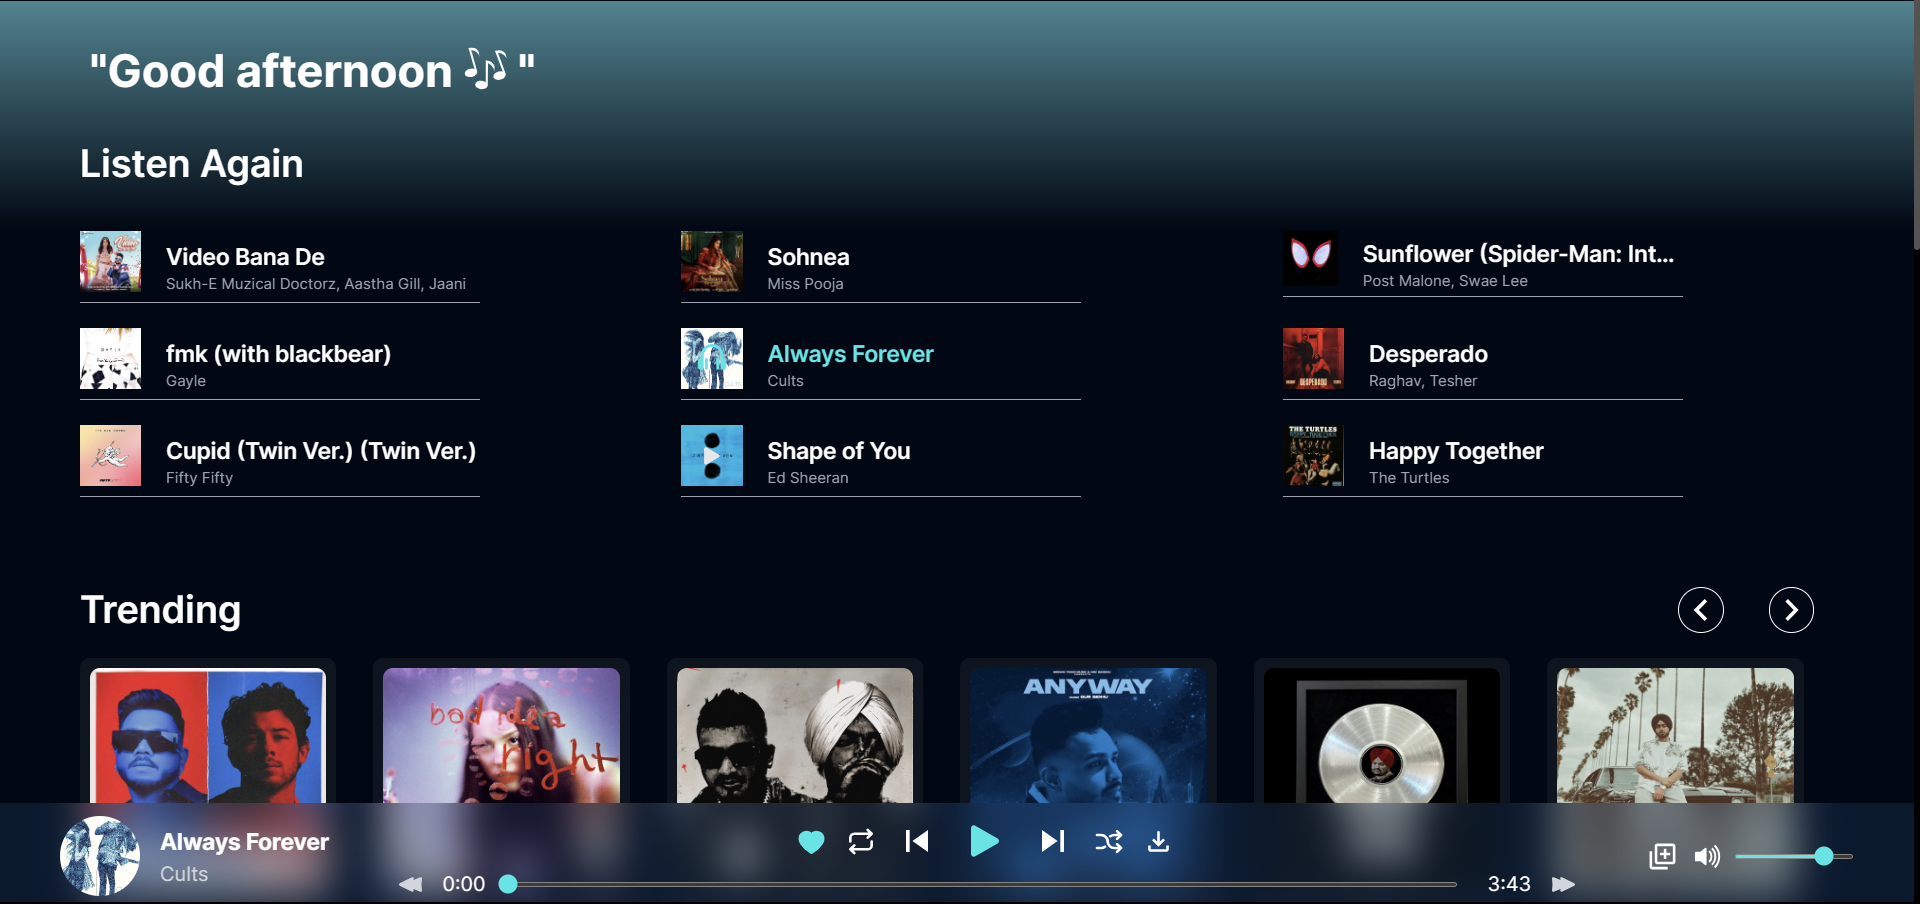Image resolution: width=1920 pixels, height=904 pixels.
Task: Open the red and blue trending card
Action: pos(208,735)
